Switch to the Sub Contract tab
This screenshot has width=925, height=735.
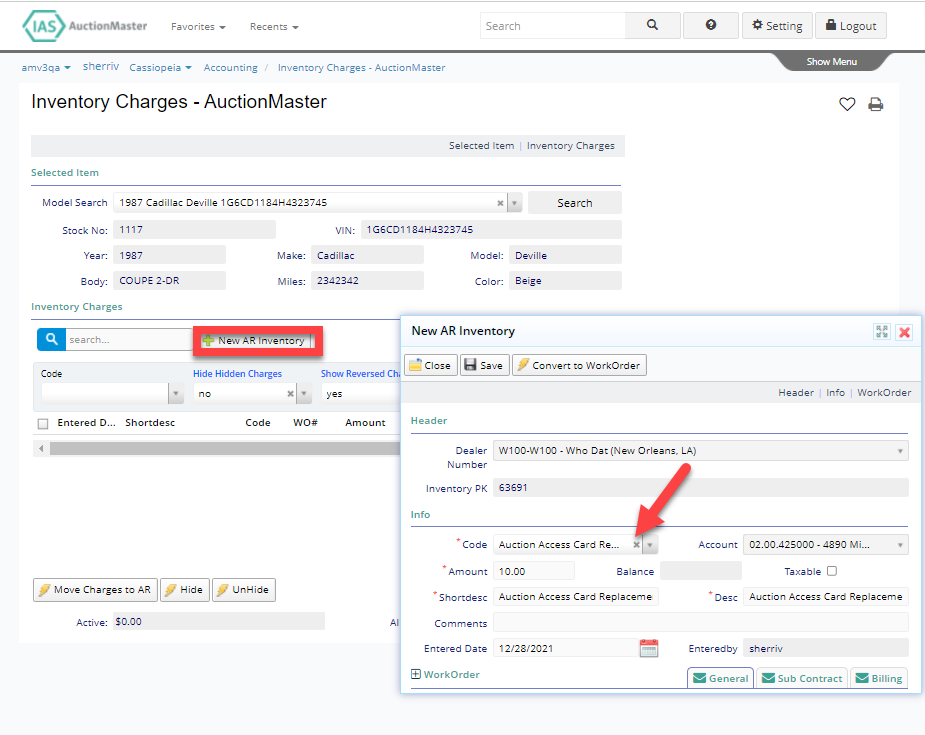point(802,678)
